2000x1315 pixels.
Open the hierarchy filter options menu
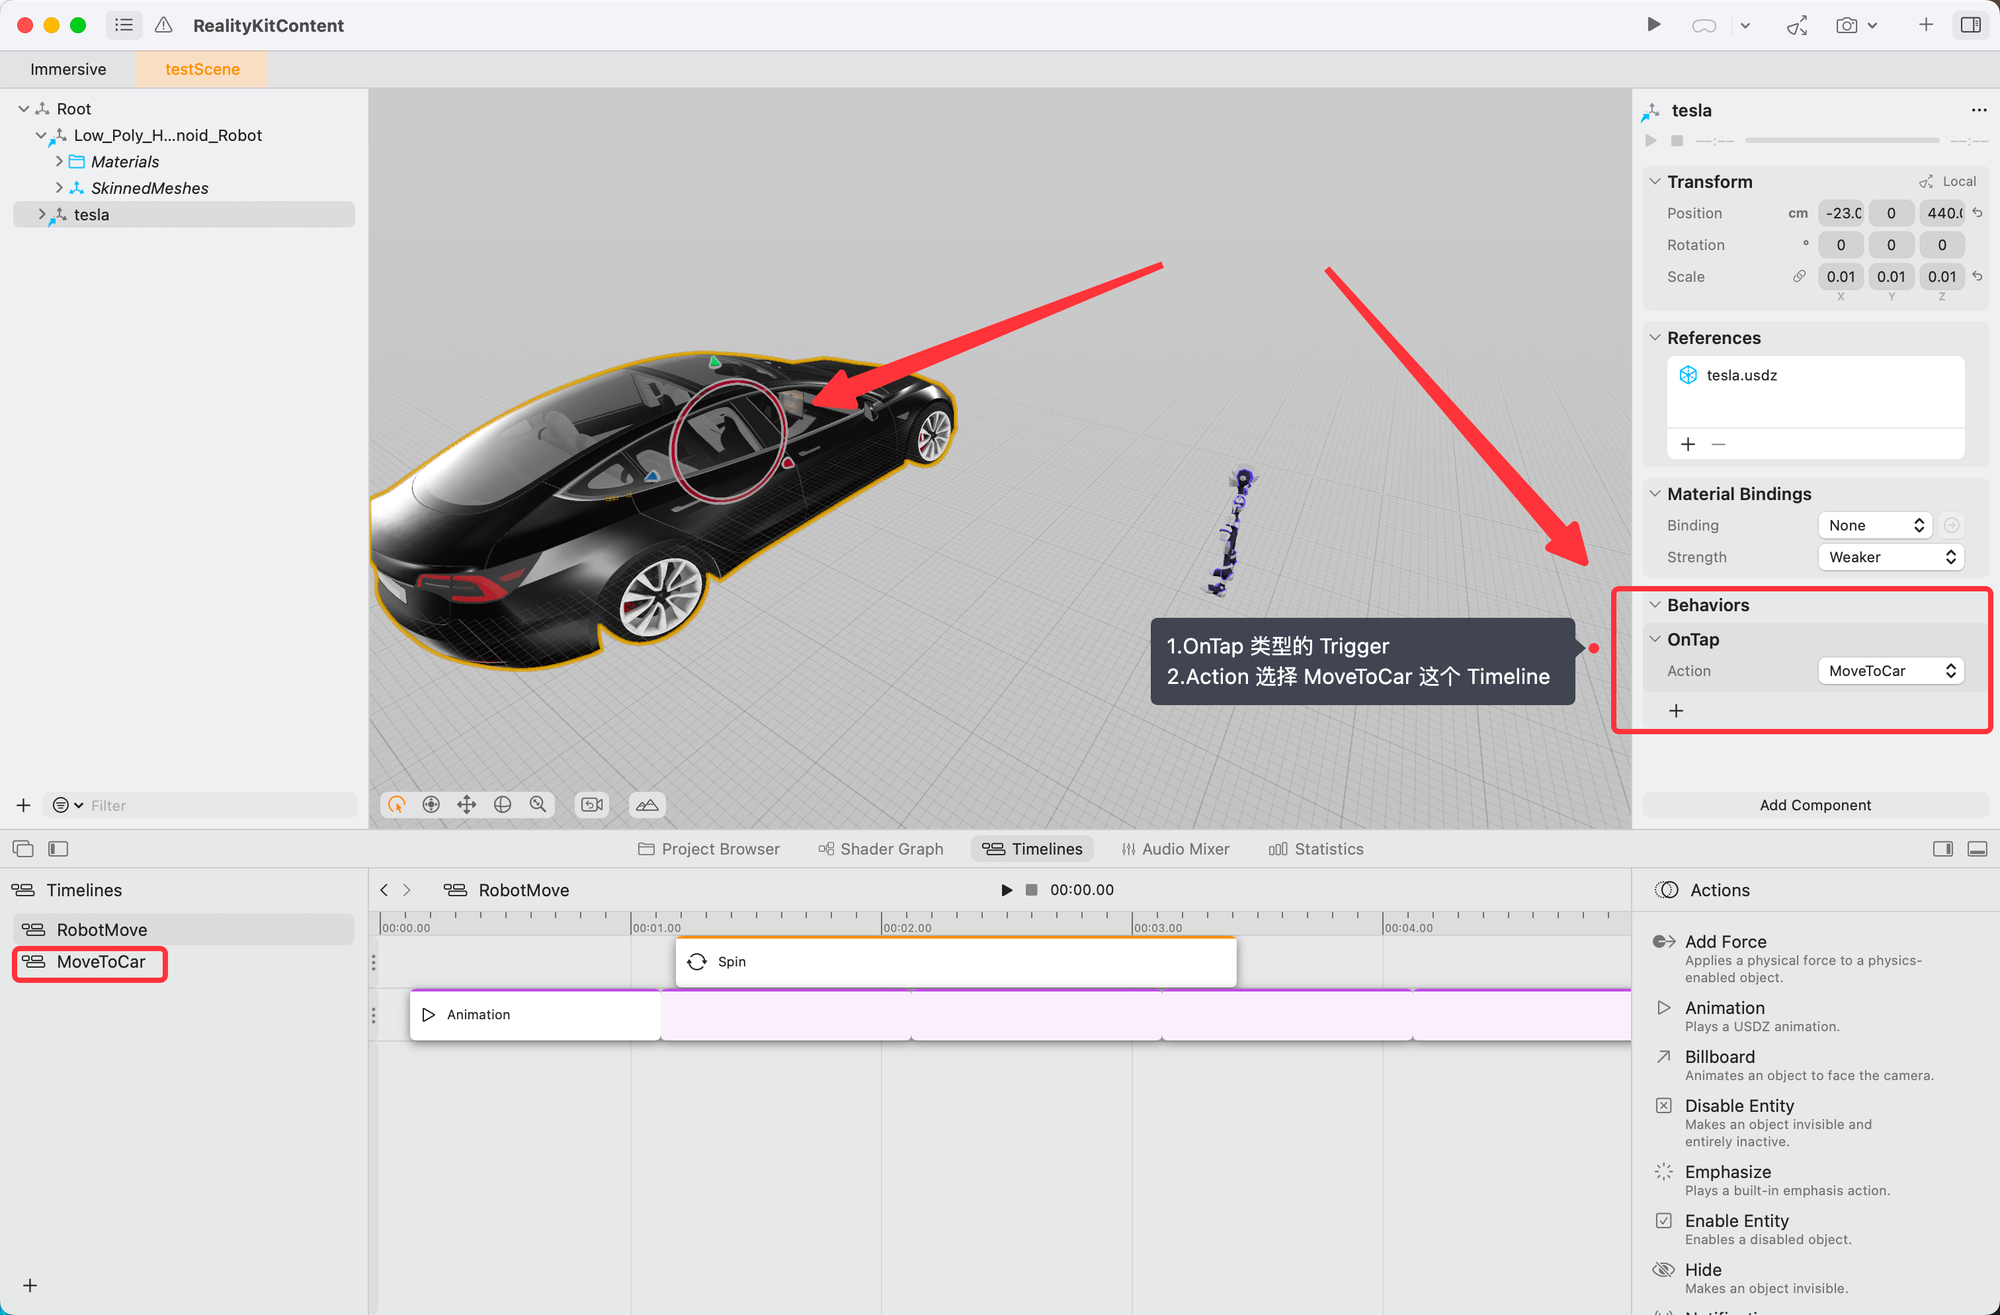coord(67,805)
